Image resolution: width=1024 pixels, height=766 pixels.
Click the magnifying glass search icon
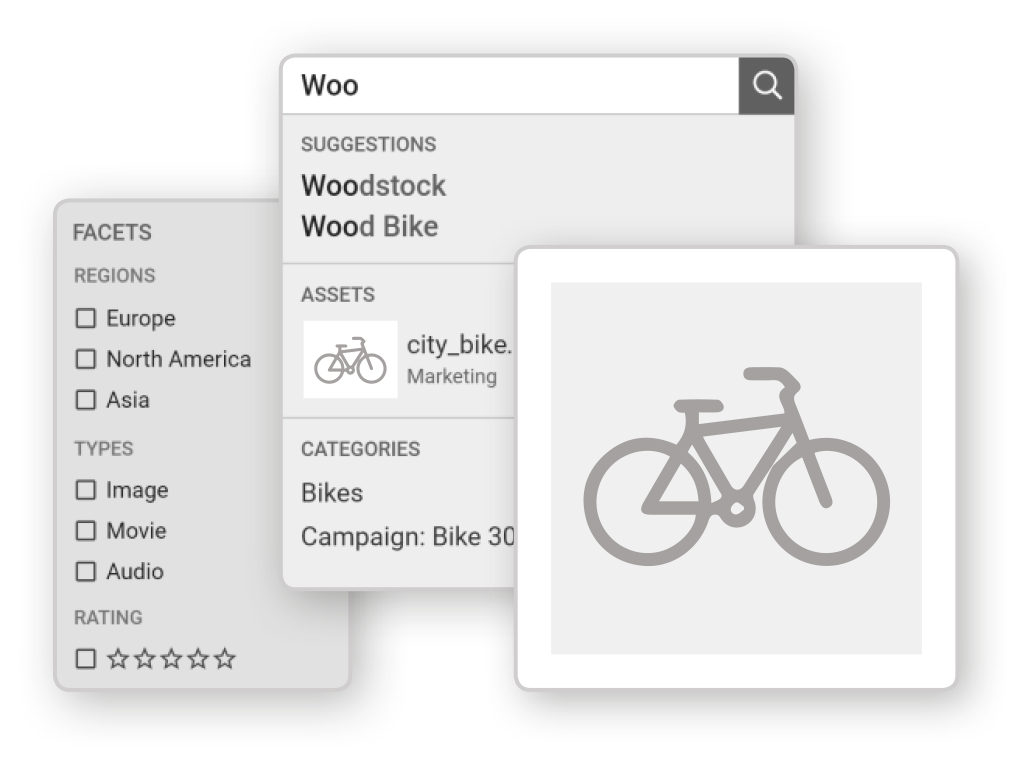click(x=766, y=86)
